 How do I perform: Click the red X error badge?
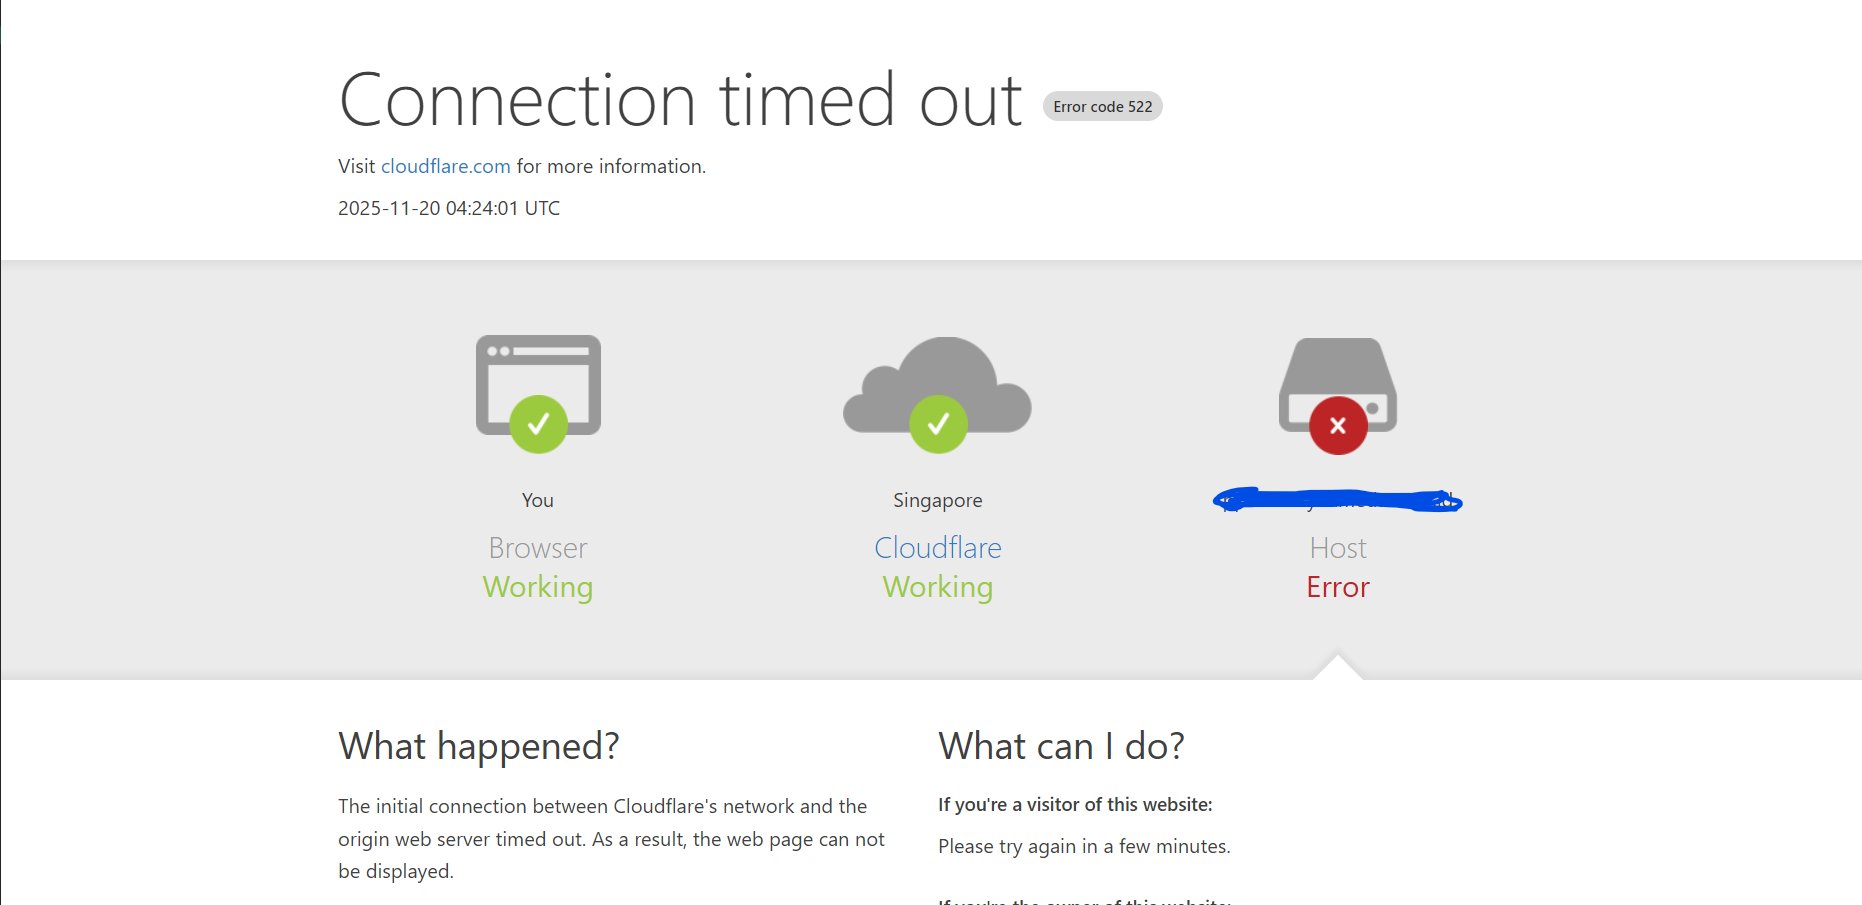pyautogui.click(x=1338, y=426)
